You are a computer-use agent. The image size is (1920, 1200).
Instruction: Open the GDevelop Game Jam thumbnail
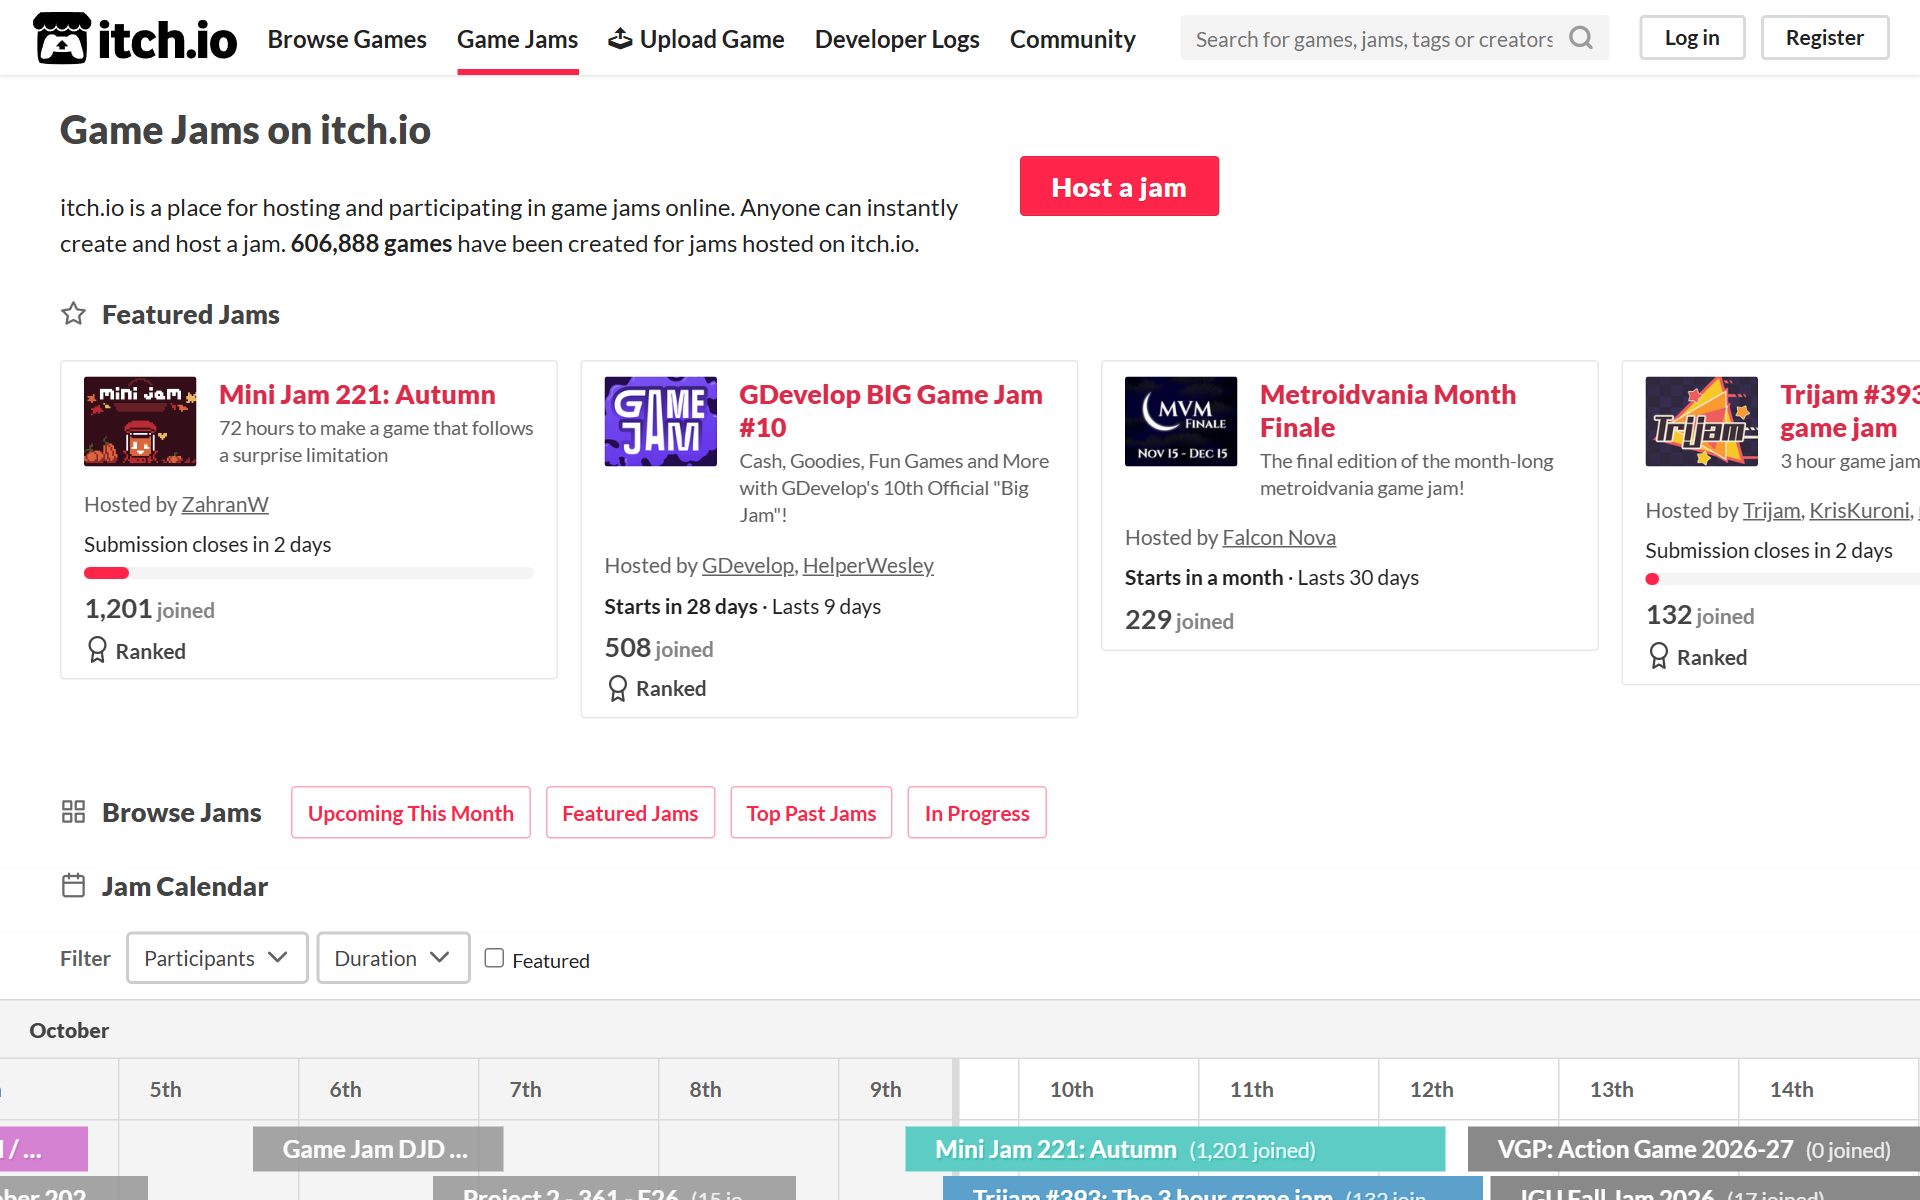[x=660, y=421]
